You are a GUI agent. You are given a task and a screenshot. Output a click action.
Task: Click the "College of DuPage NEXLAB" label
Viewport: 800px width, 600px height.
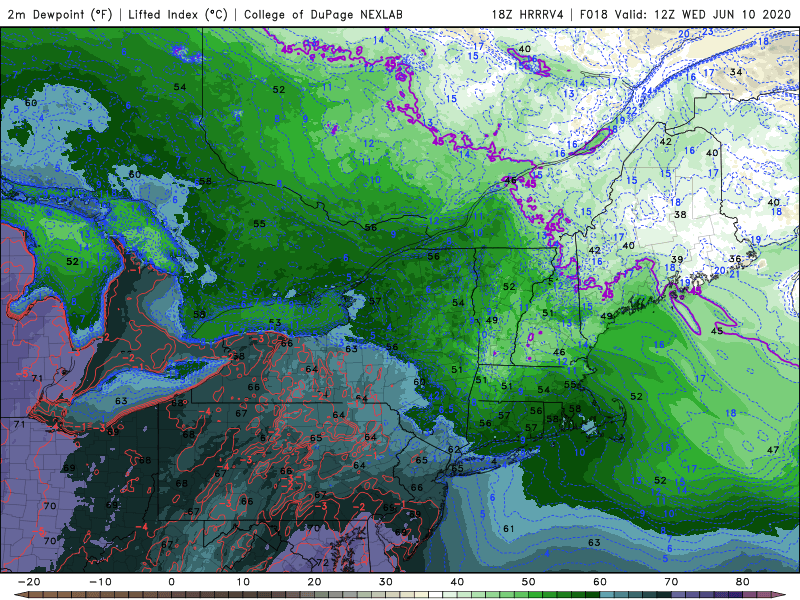click(x=323, y=15)
